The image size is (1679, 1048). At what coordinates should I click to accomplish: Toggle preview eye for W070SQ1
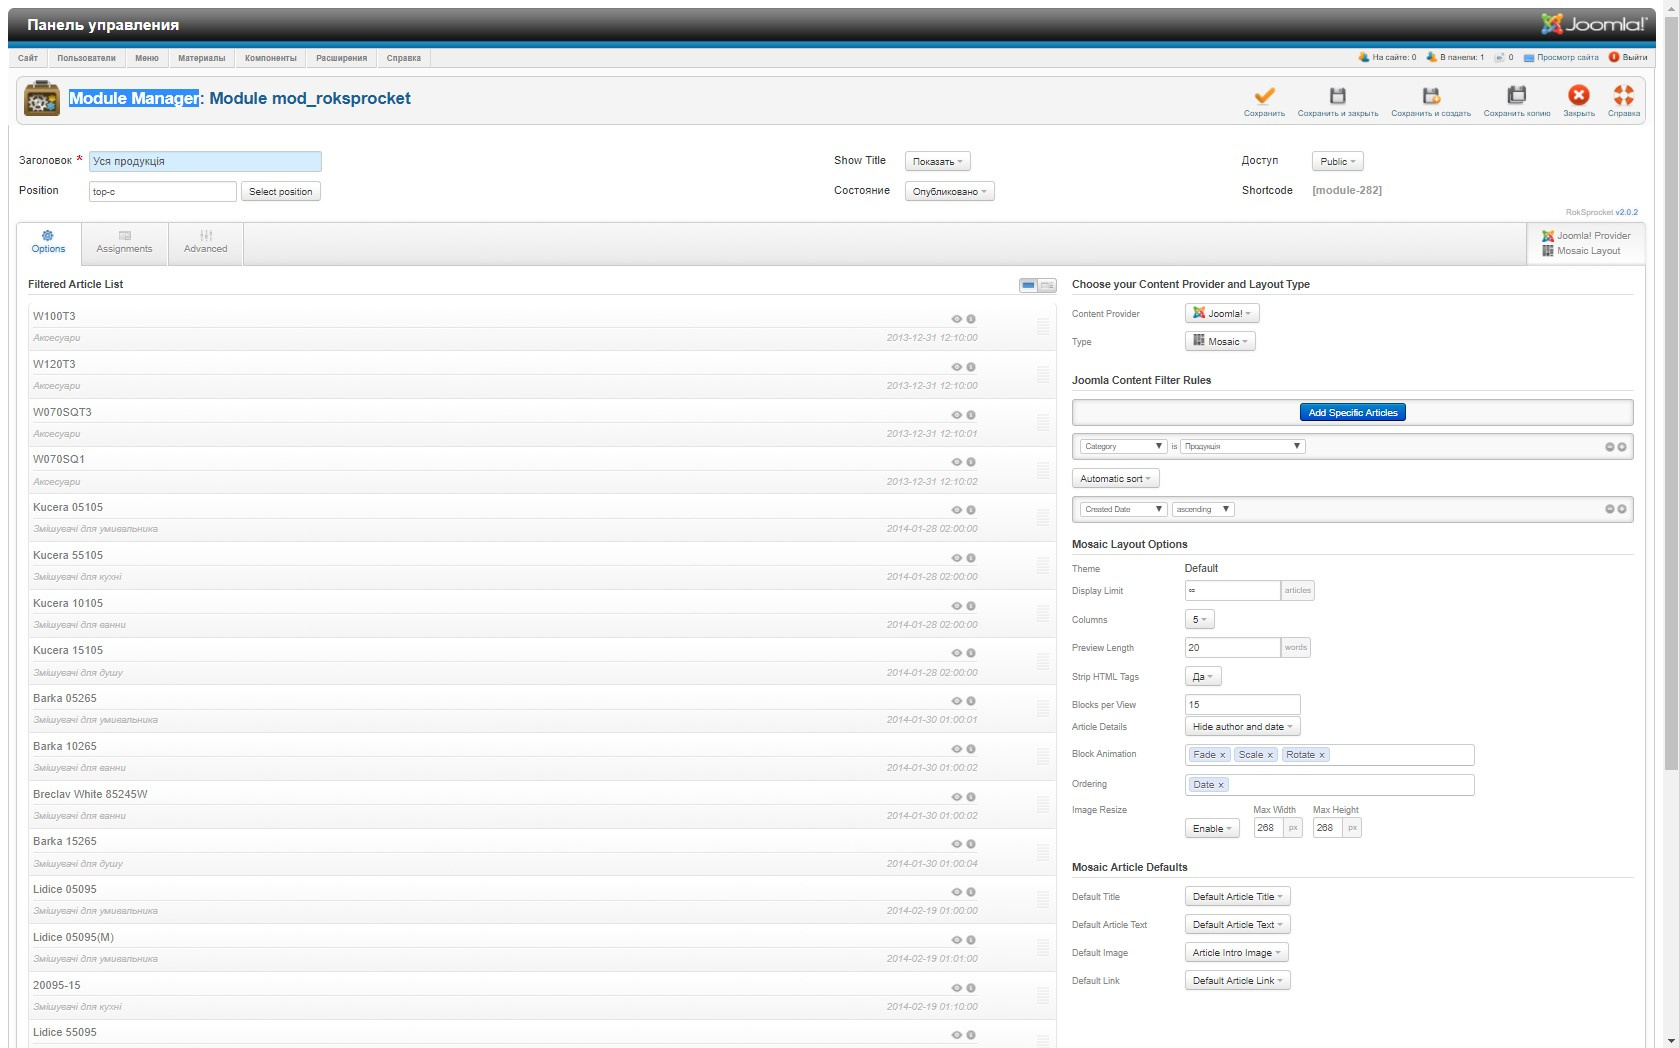click(956, 462)
